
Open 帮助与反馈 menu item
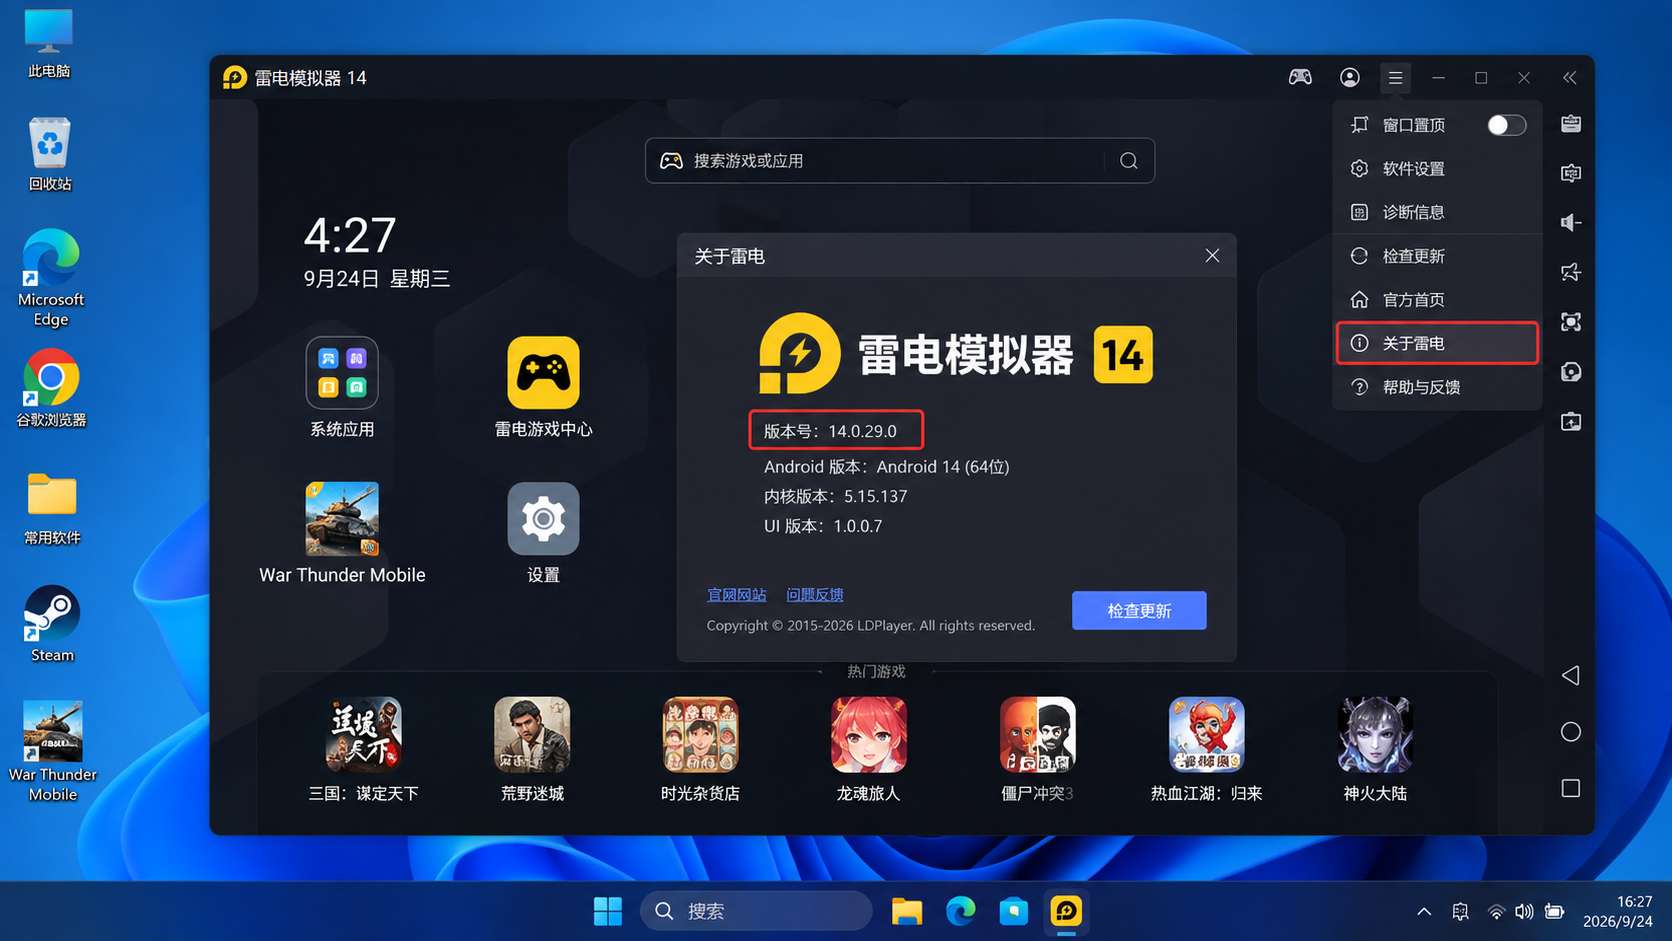(1437, 387)
